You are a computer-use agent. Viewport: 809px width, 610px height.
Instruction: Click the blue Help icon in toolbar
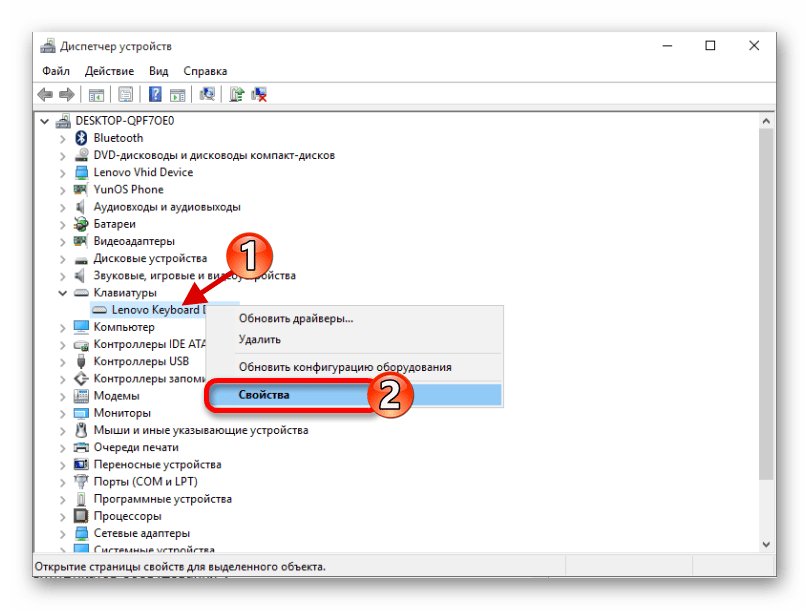coord(155,95)
